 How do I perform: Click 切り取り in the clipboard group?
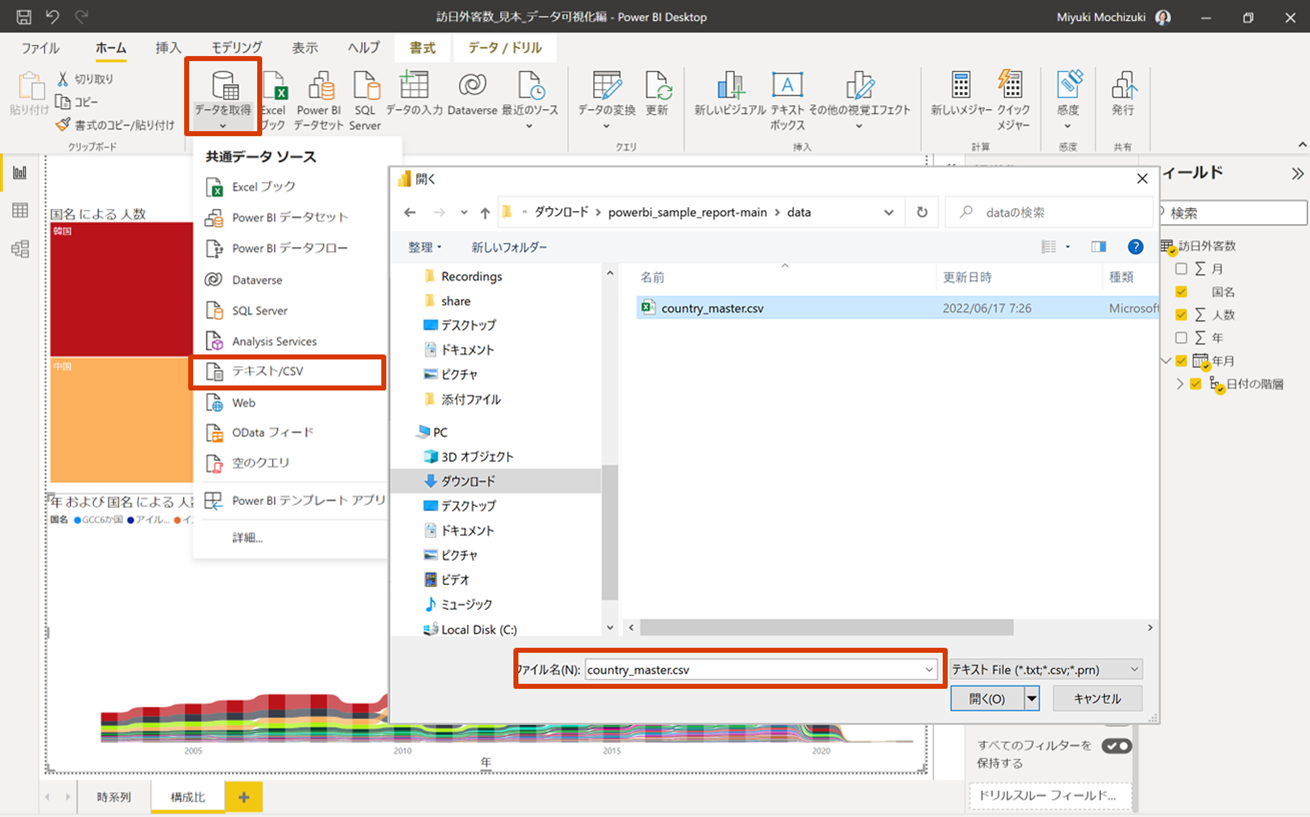click(85, 79)
